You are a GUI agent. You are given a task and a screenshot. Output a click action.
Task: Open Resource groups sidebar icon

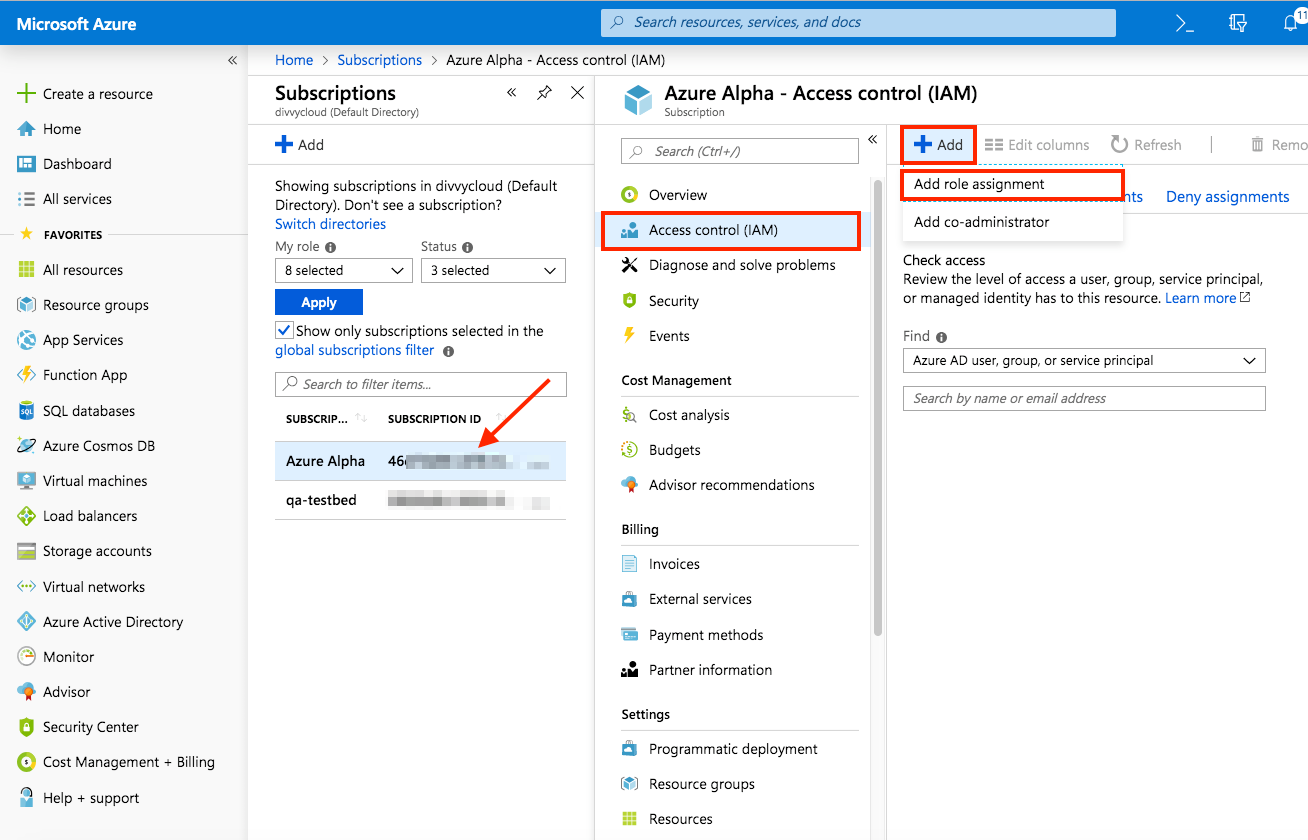pyautogui.click(x=27, y=305)
